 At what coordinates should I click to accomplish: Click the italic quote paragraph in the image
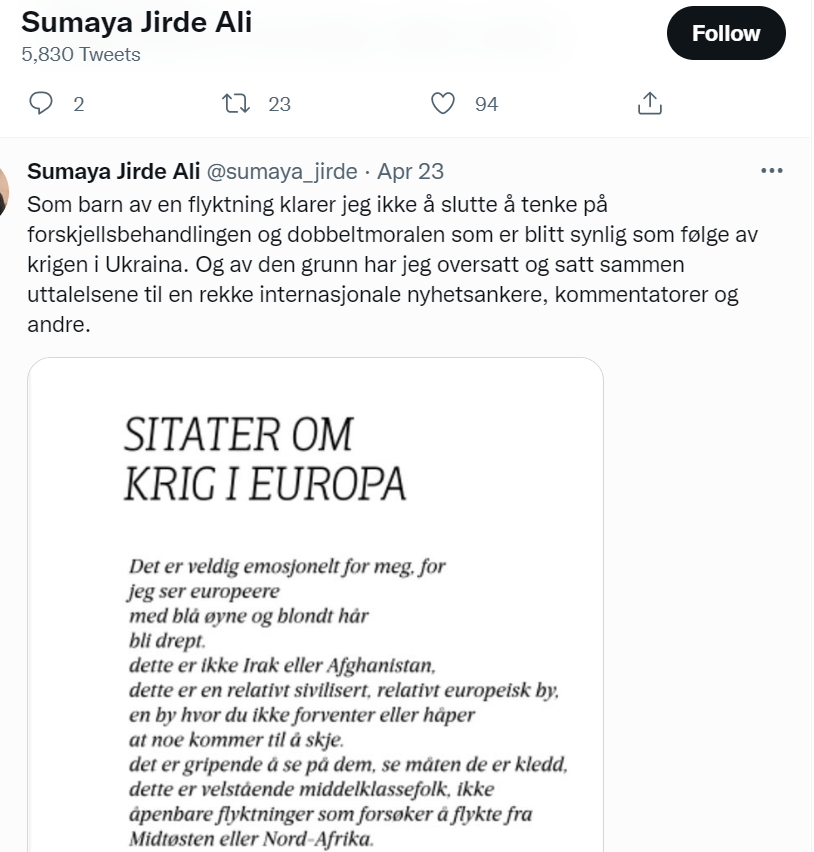tap(340, 700)
